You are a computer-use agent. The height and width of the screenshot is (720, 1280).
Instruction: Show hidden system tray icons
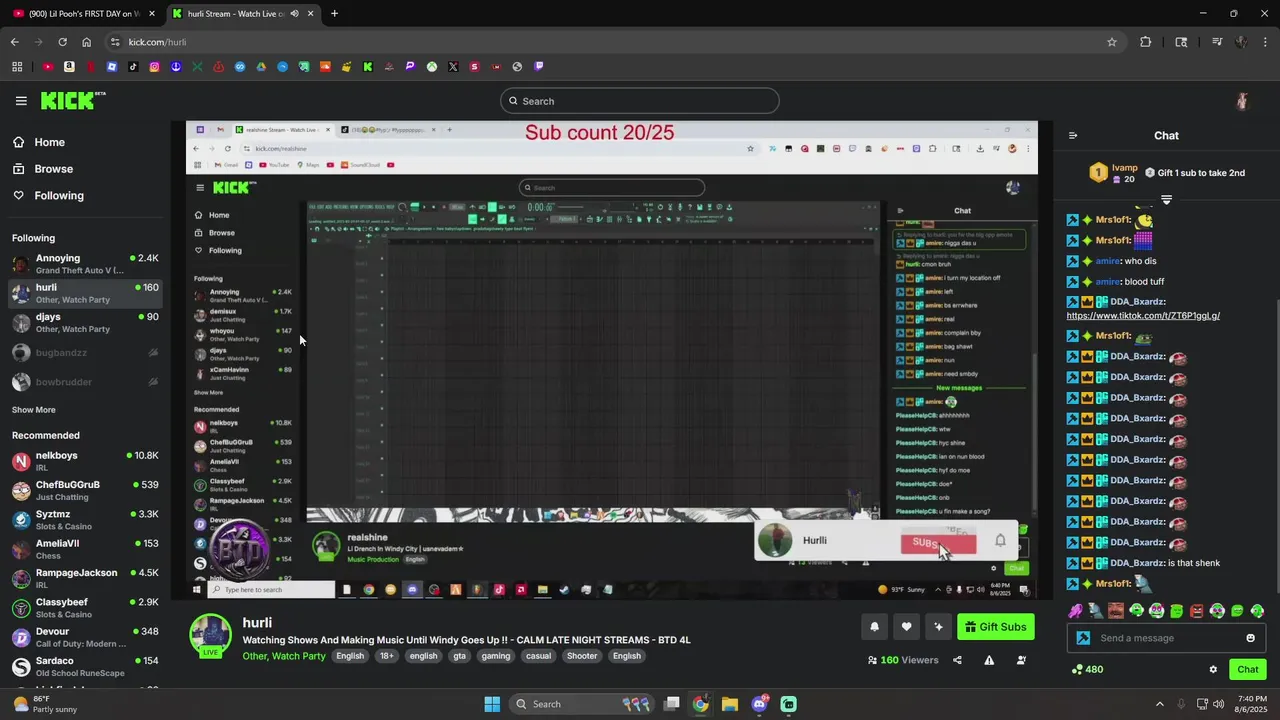click(x=1160, y=704)
